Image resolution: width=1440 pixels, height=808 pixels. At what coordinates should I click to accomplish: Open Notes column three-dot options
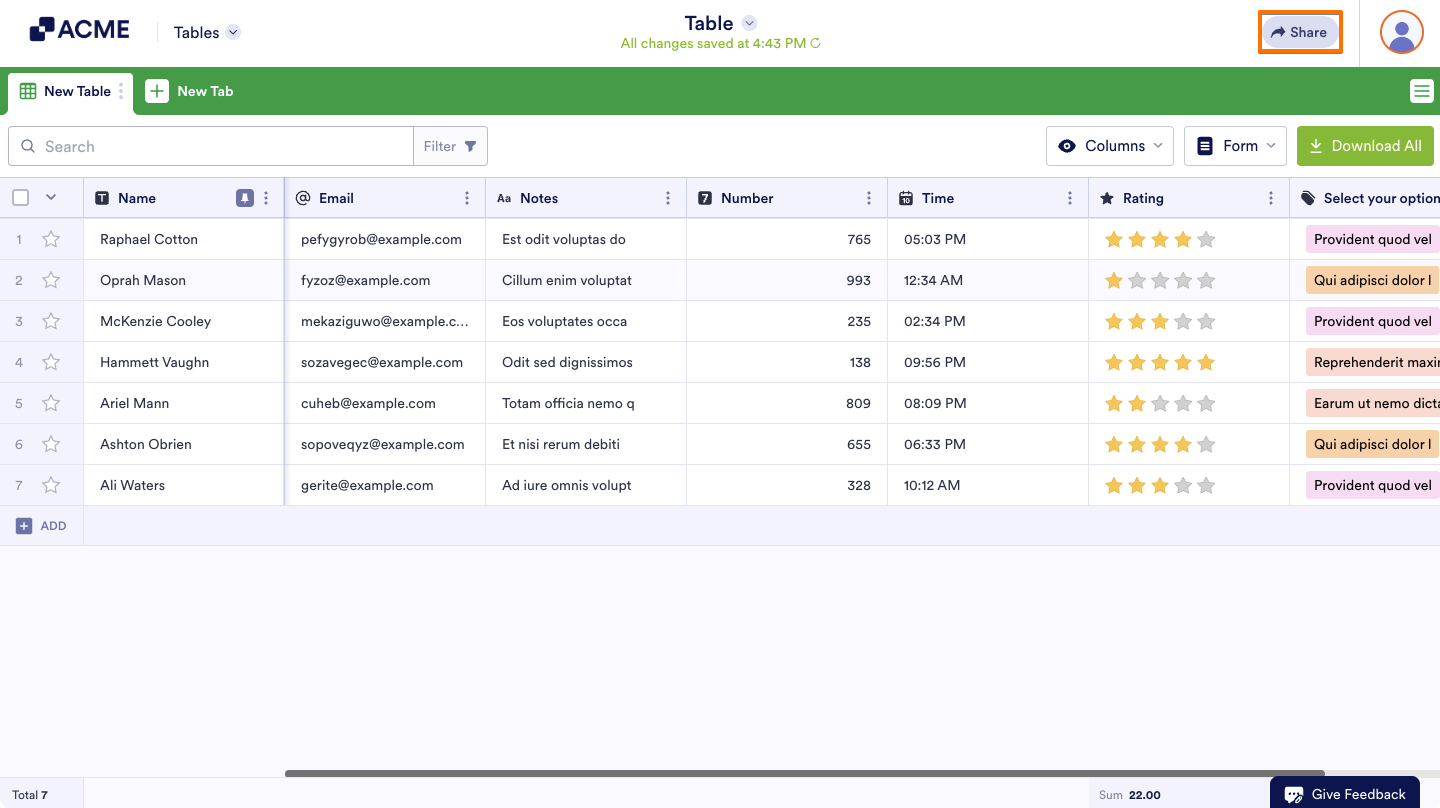click(668, 198)
